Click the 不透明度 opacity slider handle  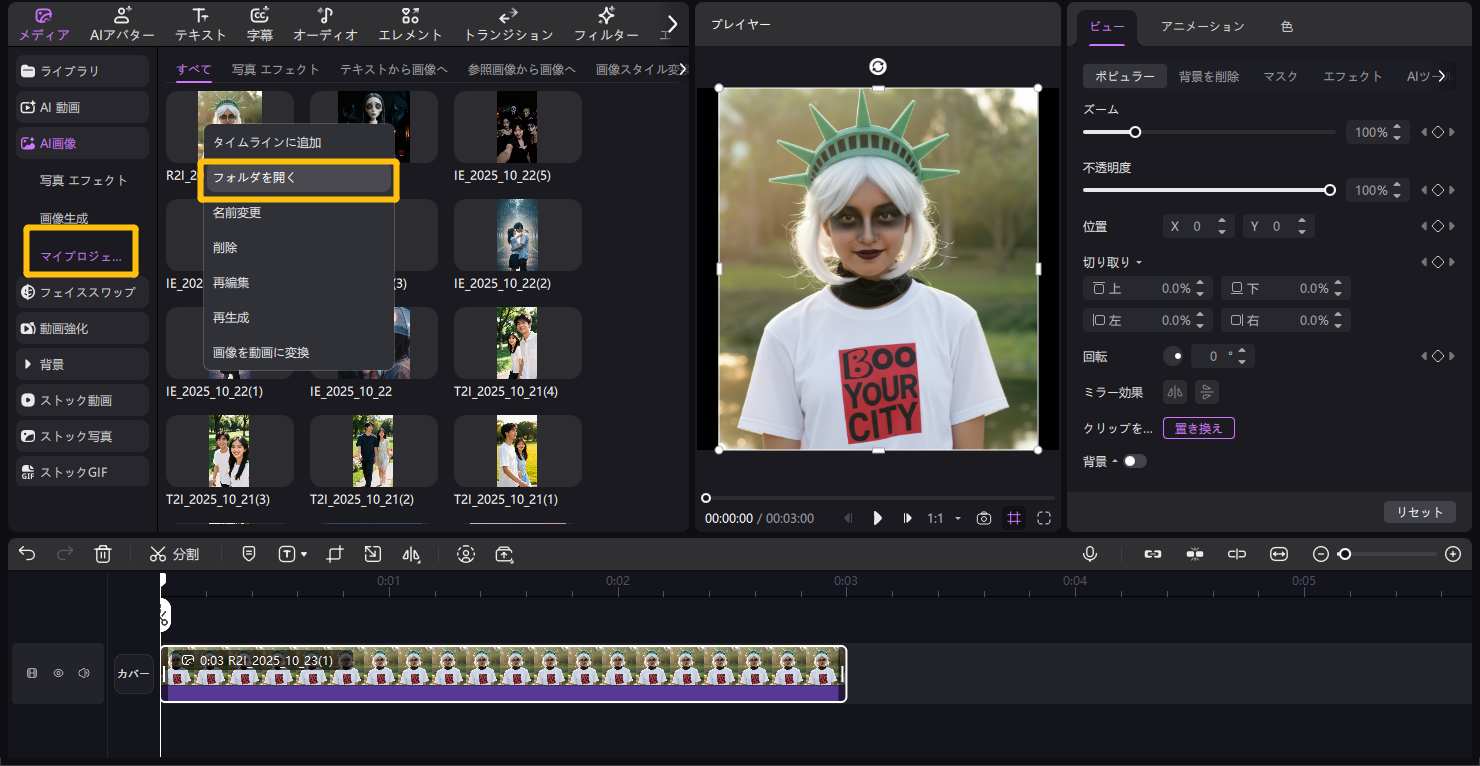pos(1330,190)
